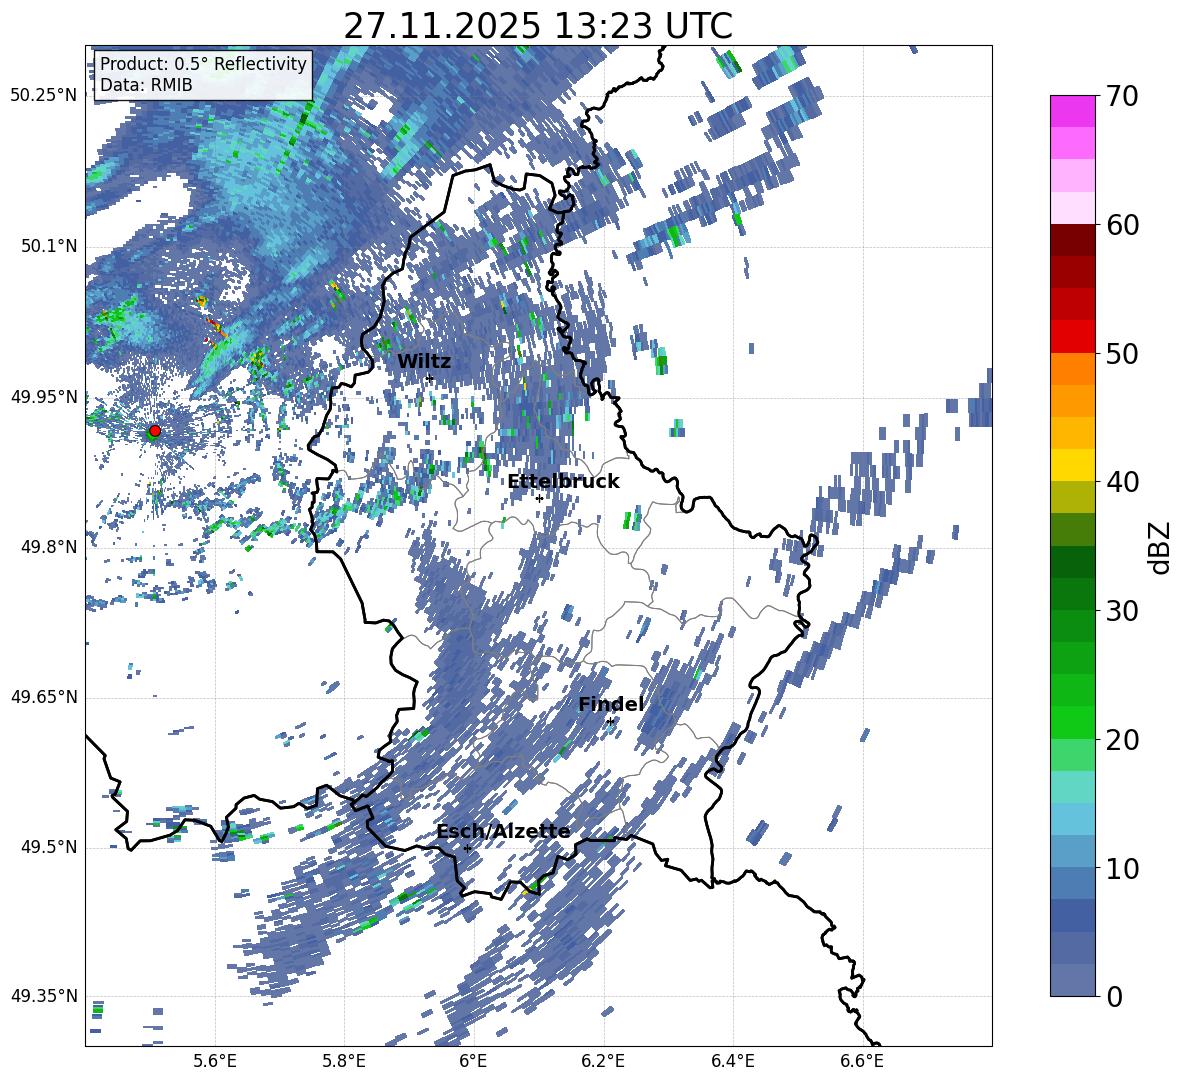Click the title '27.11.2025 13:23 UTC'
The image size is (1184, 1081).
coord(538,27)
